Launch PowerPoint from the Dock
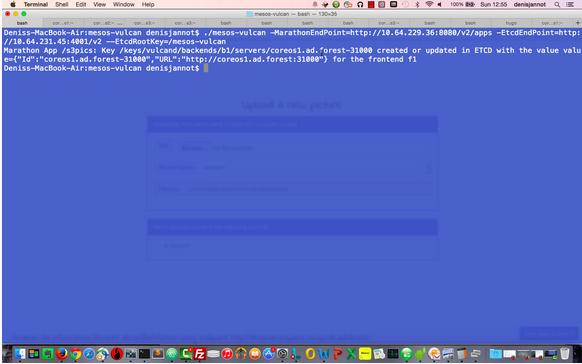 tap(337, 354)
